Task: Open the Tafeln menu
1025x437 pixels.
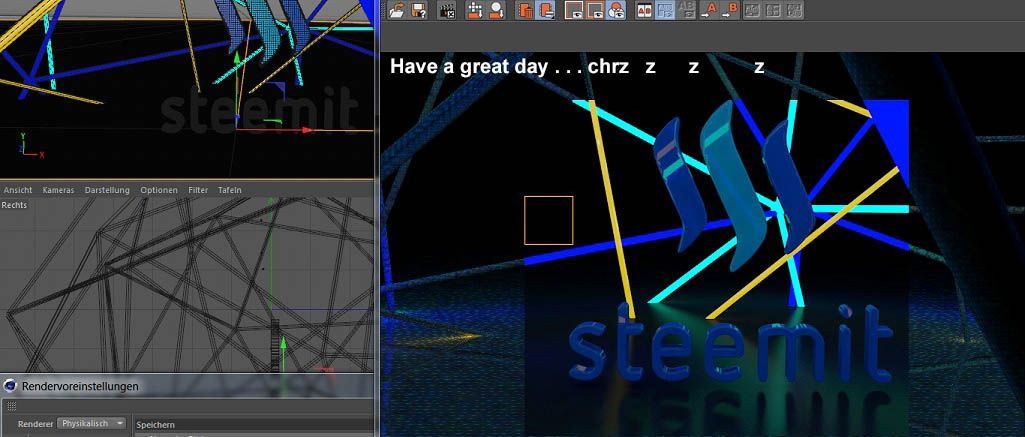Action: pyautogui.click(x=229, y=190)
